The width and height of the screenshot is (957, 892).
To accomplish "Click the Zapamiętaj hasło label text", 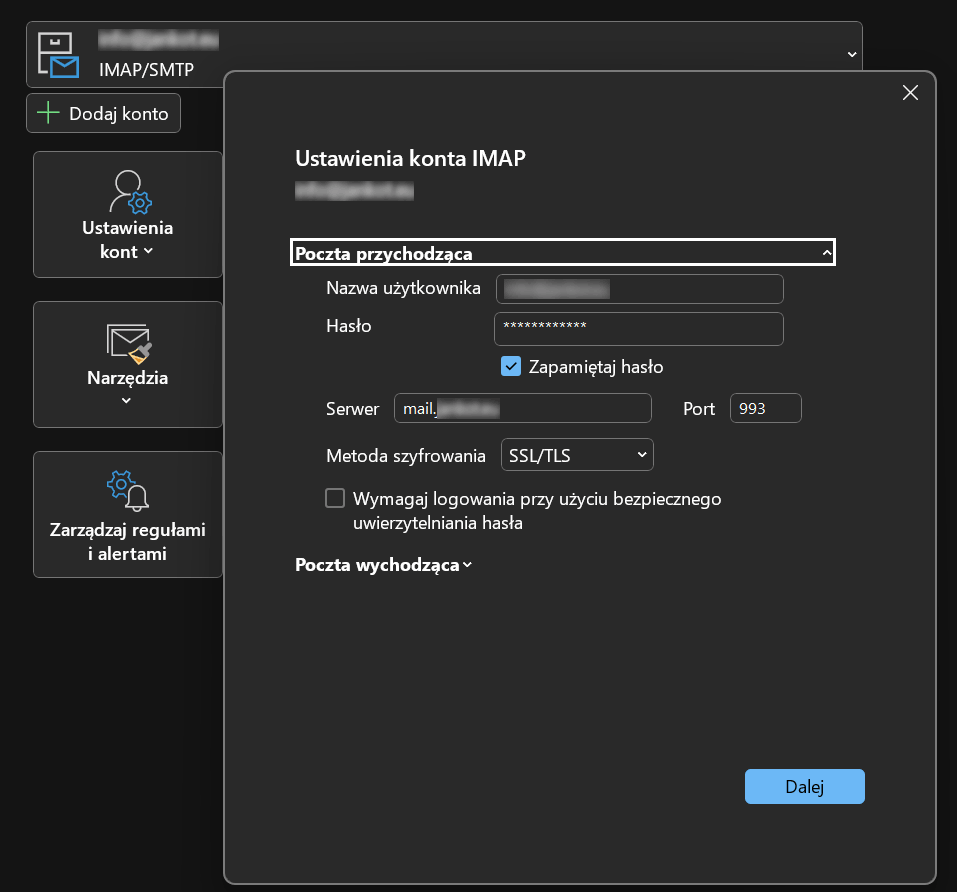I will 596,367.
